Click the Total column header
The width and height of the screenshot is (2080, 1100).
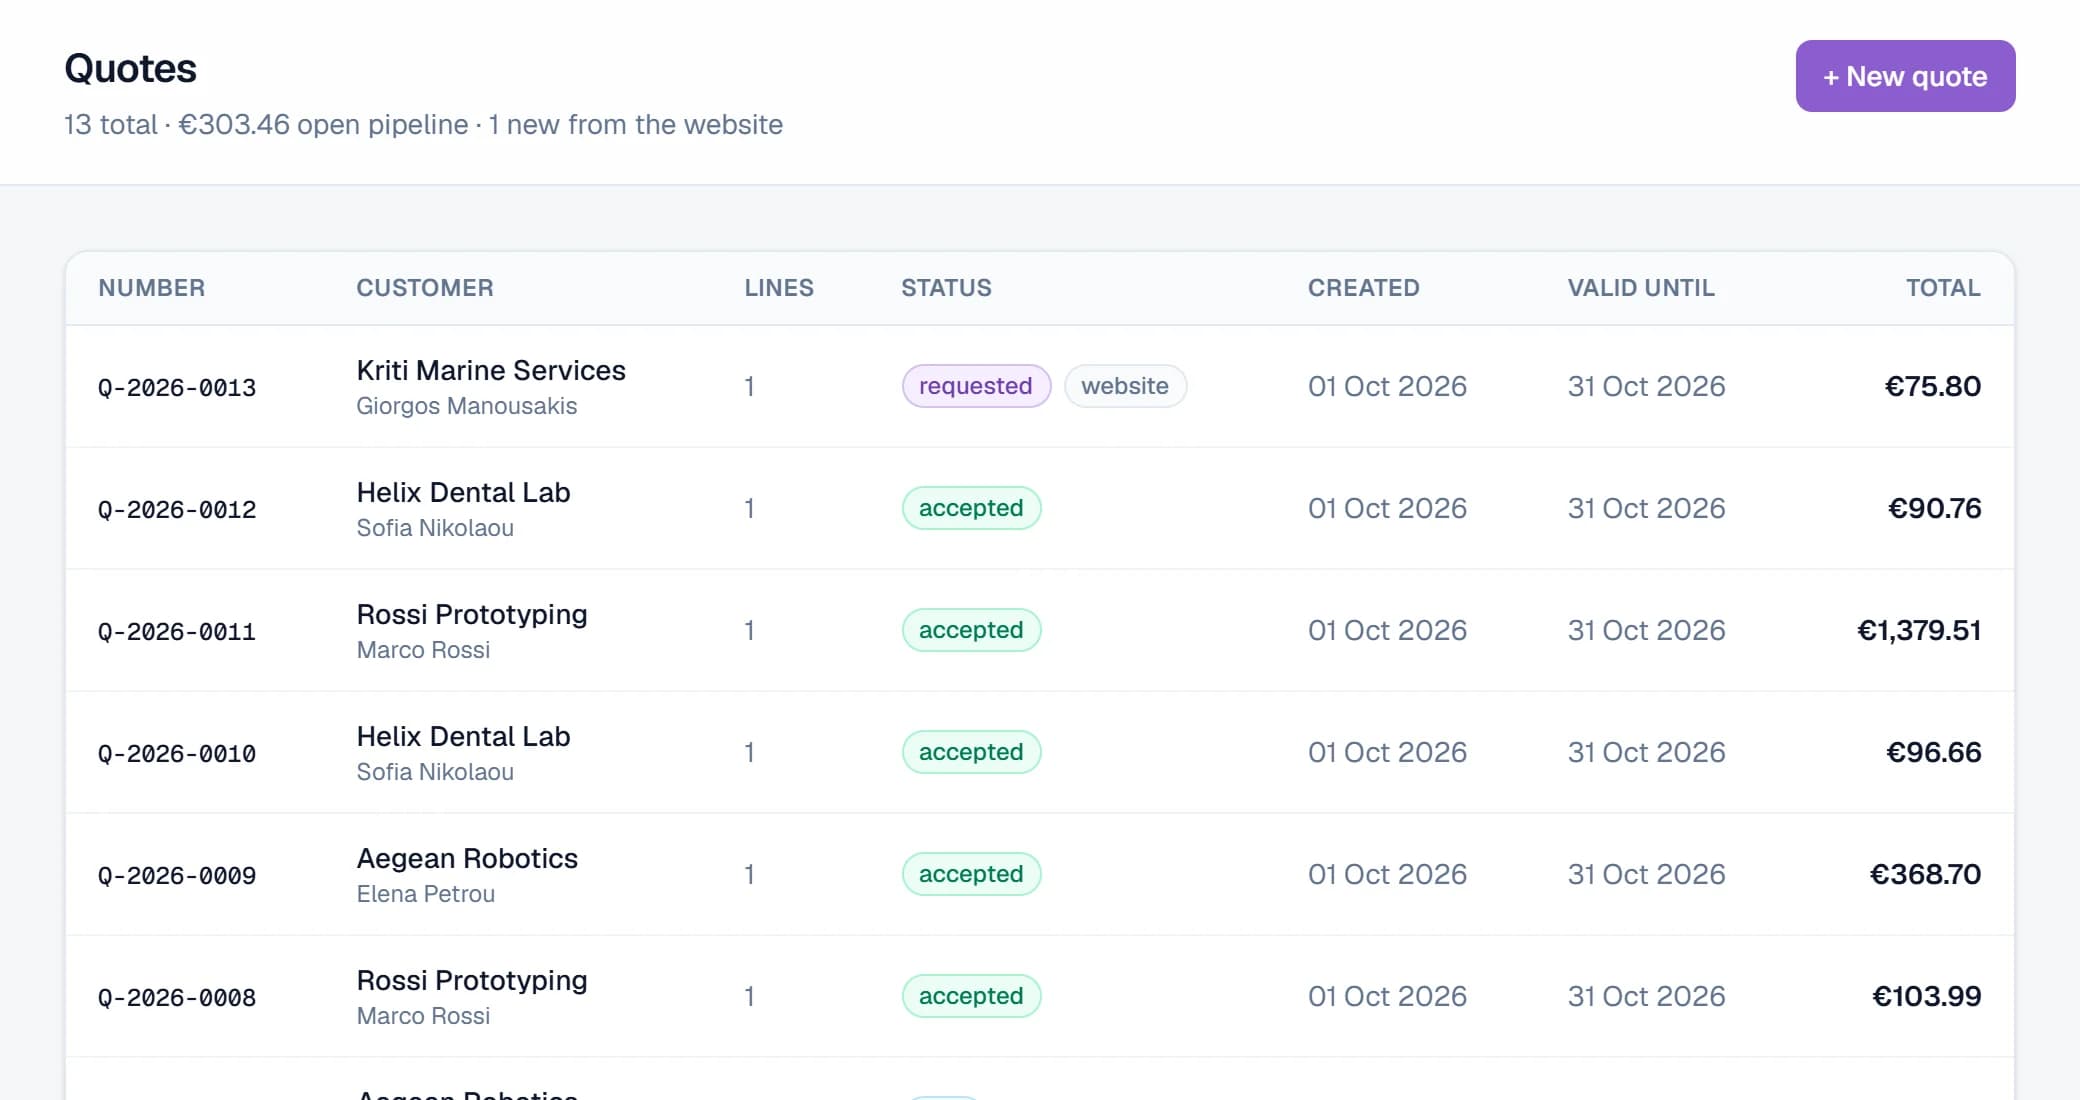point(1943,288)
